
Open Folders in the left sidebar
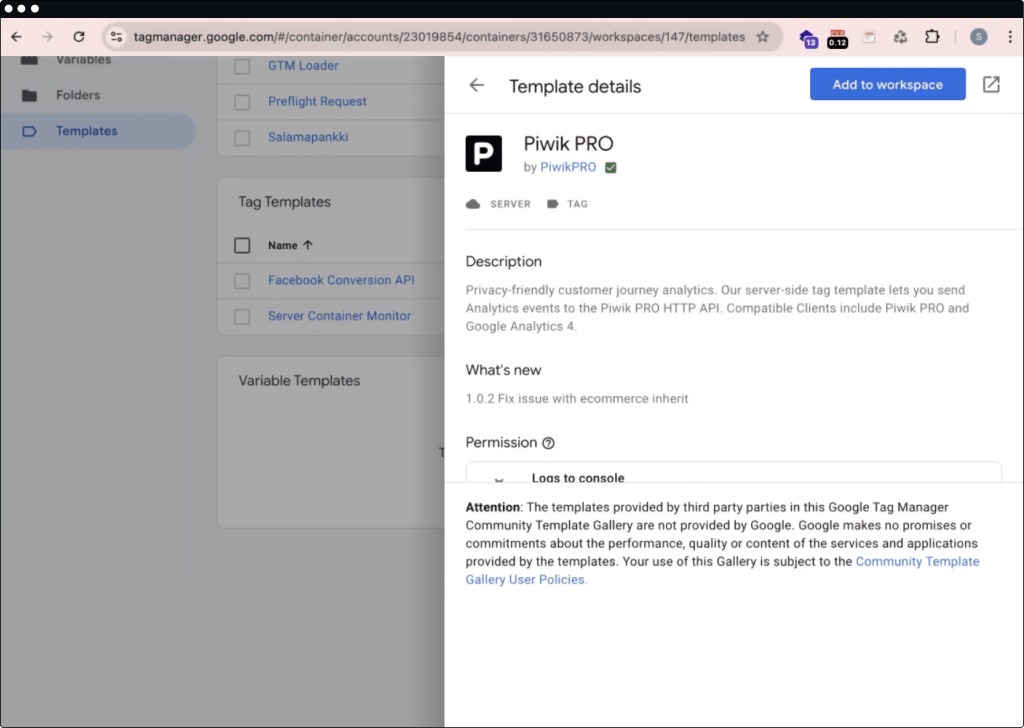(x=78, y=95)
